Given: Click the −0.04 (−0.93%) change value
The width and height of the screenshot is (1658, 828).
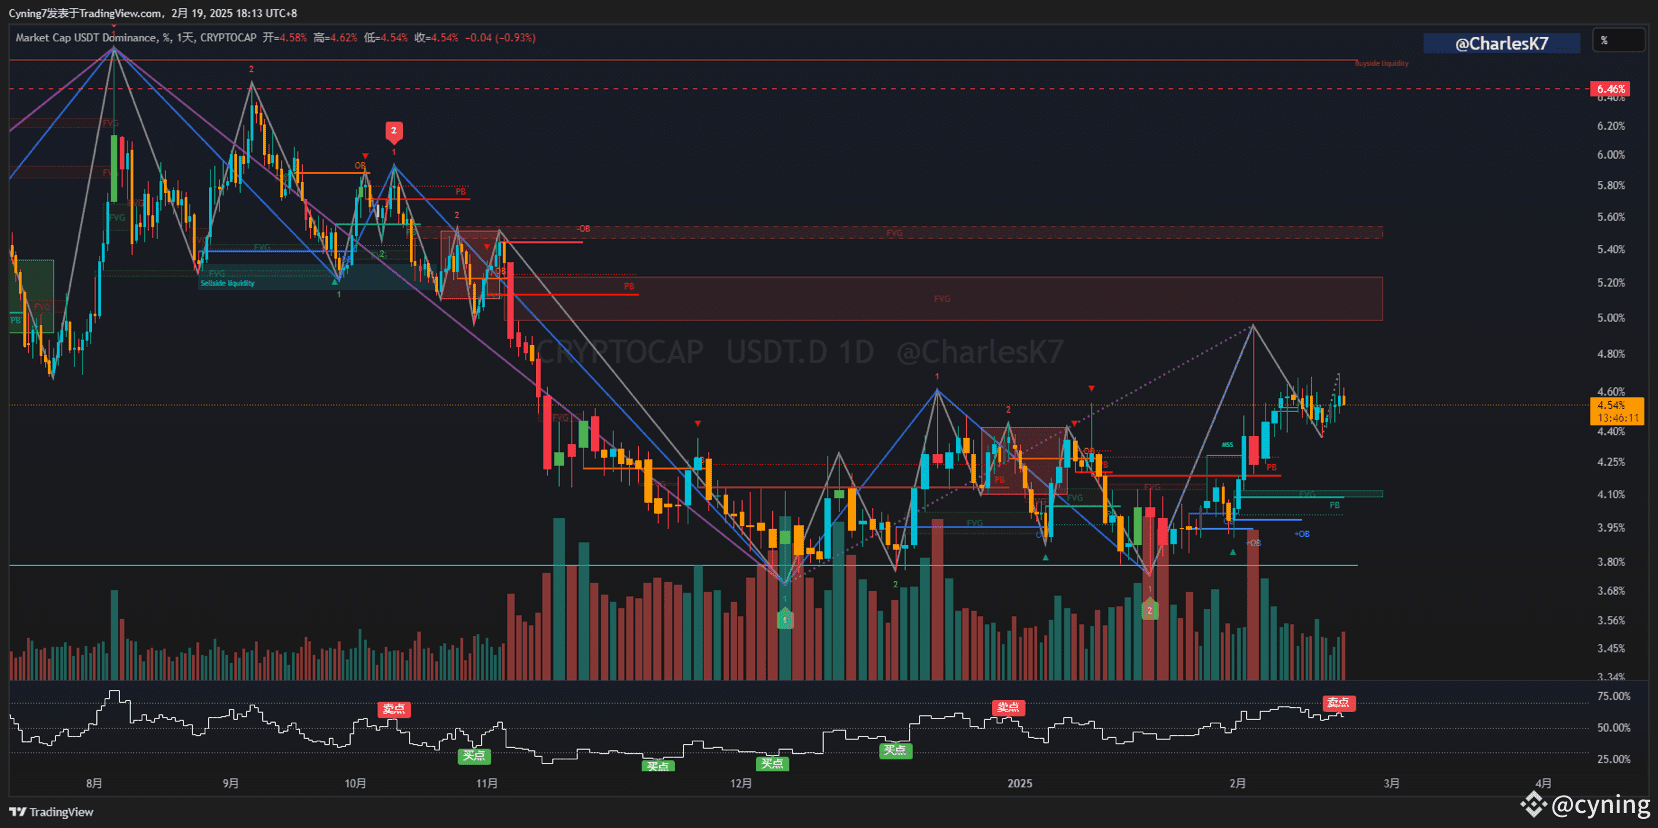Looking at the screenshot, I should coord(500,38).
